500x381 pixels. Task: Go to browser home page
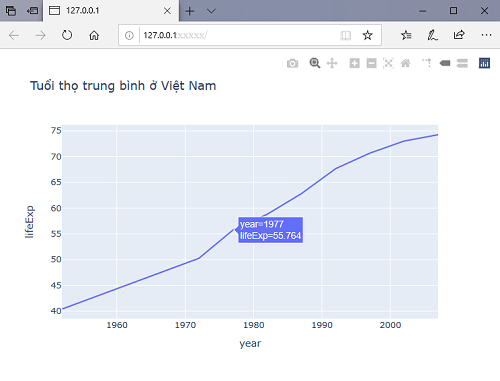pos(94,35)
